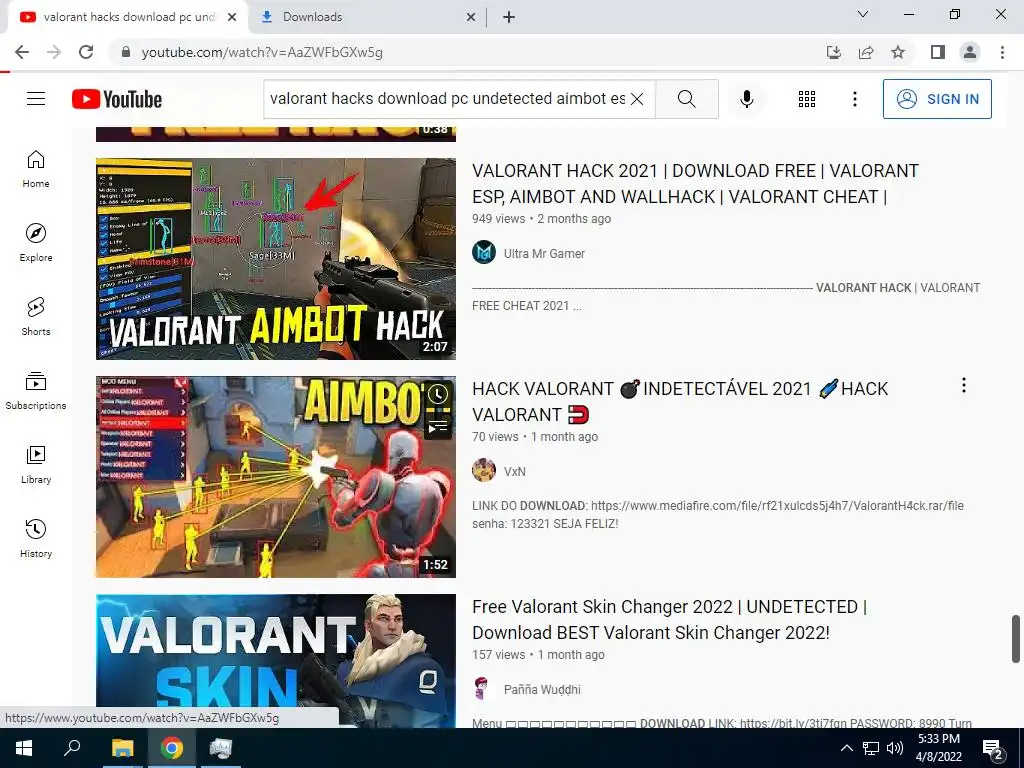
Task: Open YouTube settings three-dot menu
Action: 854,99
